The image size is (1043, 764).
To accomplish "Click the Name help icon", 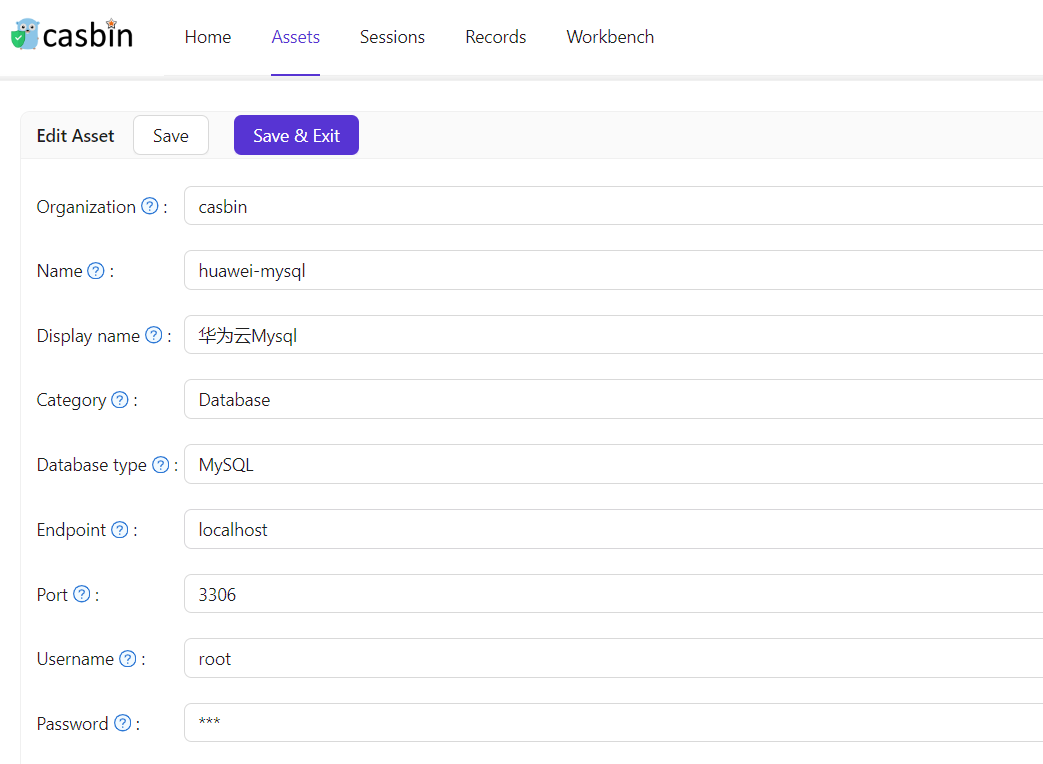I will (x=96, y=270).
